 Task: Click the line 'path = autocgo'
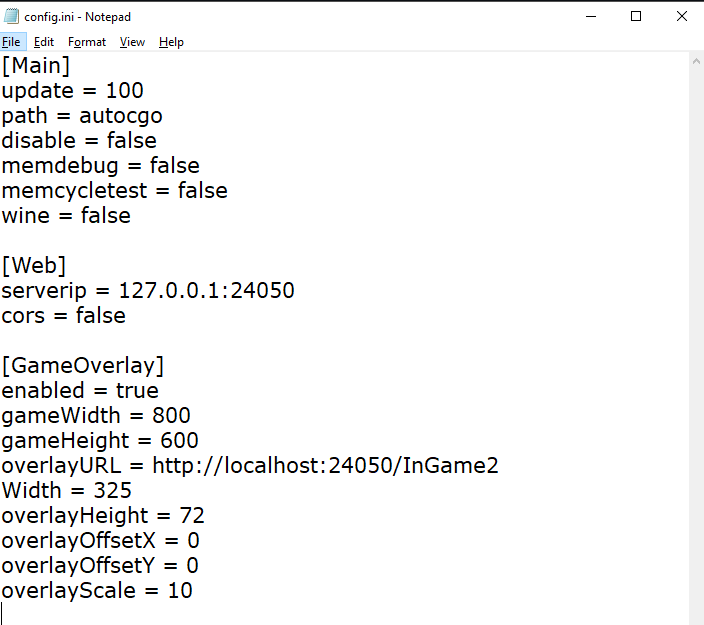(x=82, y=116)
